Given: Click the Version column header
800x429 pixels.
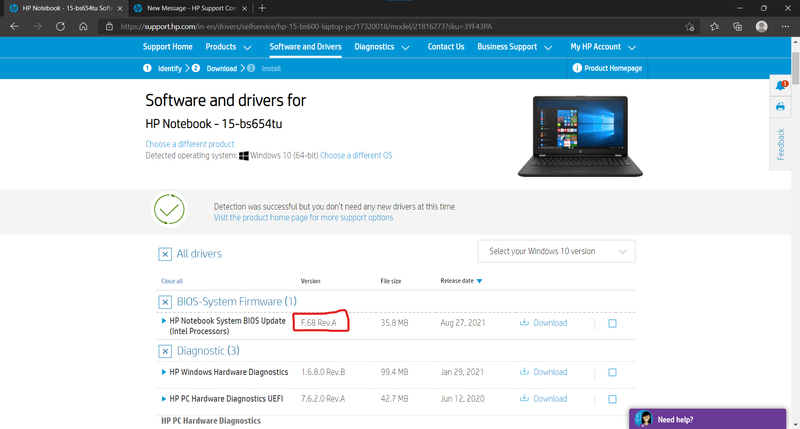Looking at the screenshot, I should [x=310, y=281].
